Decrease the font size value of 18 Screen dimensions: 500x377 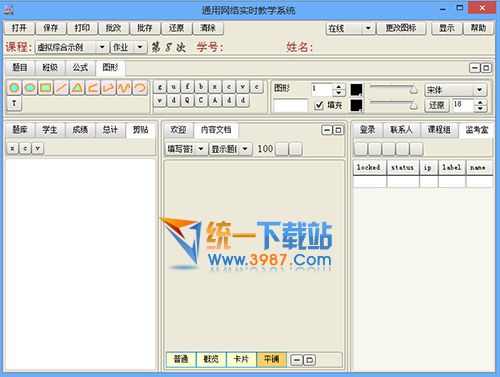[480, 108]
